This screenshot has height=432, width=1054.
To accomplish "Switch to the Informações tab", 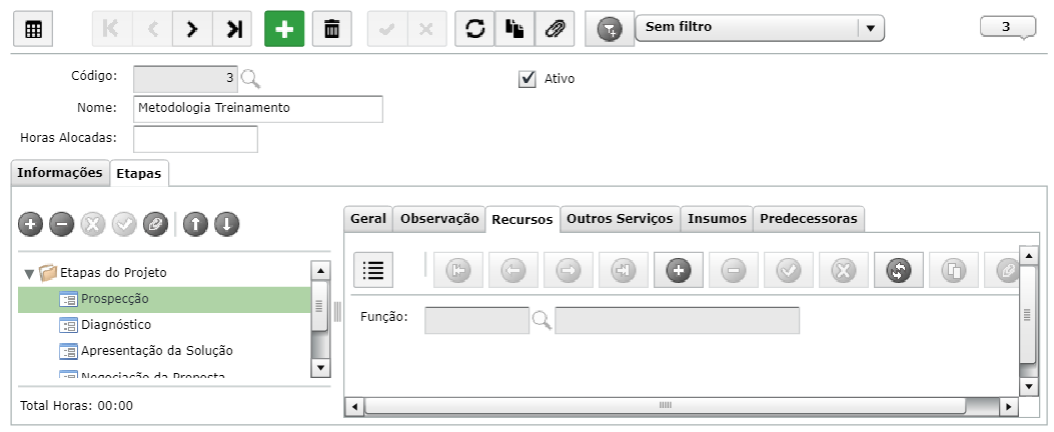I will (x=60, y=173).
